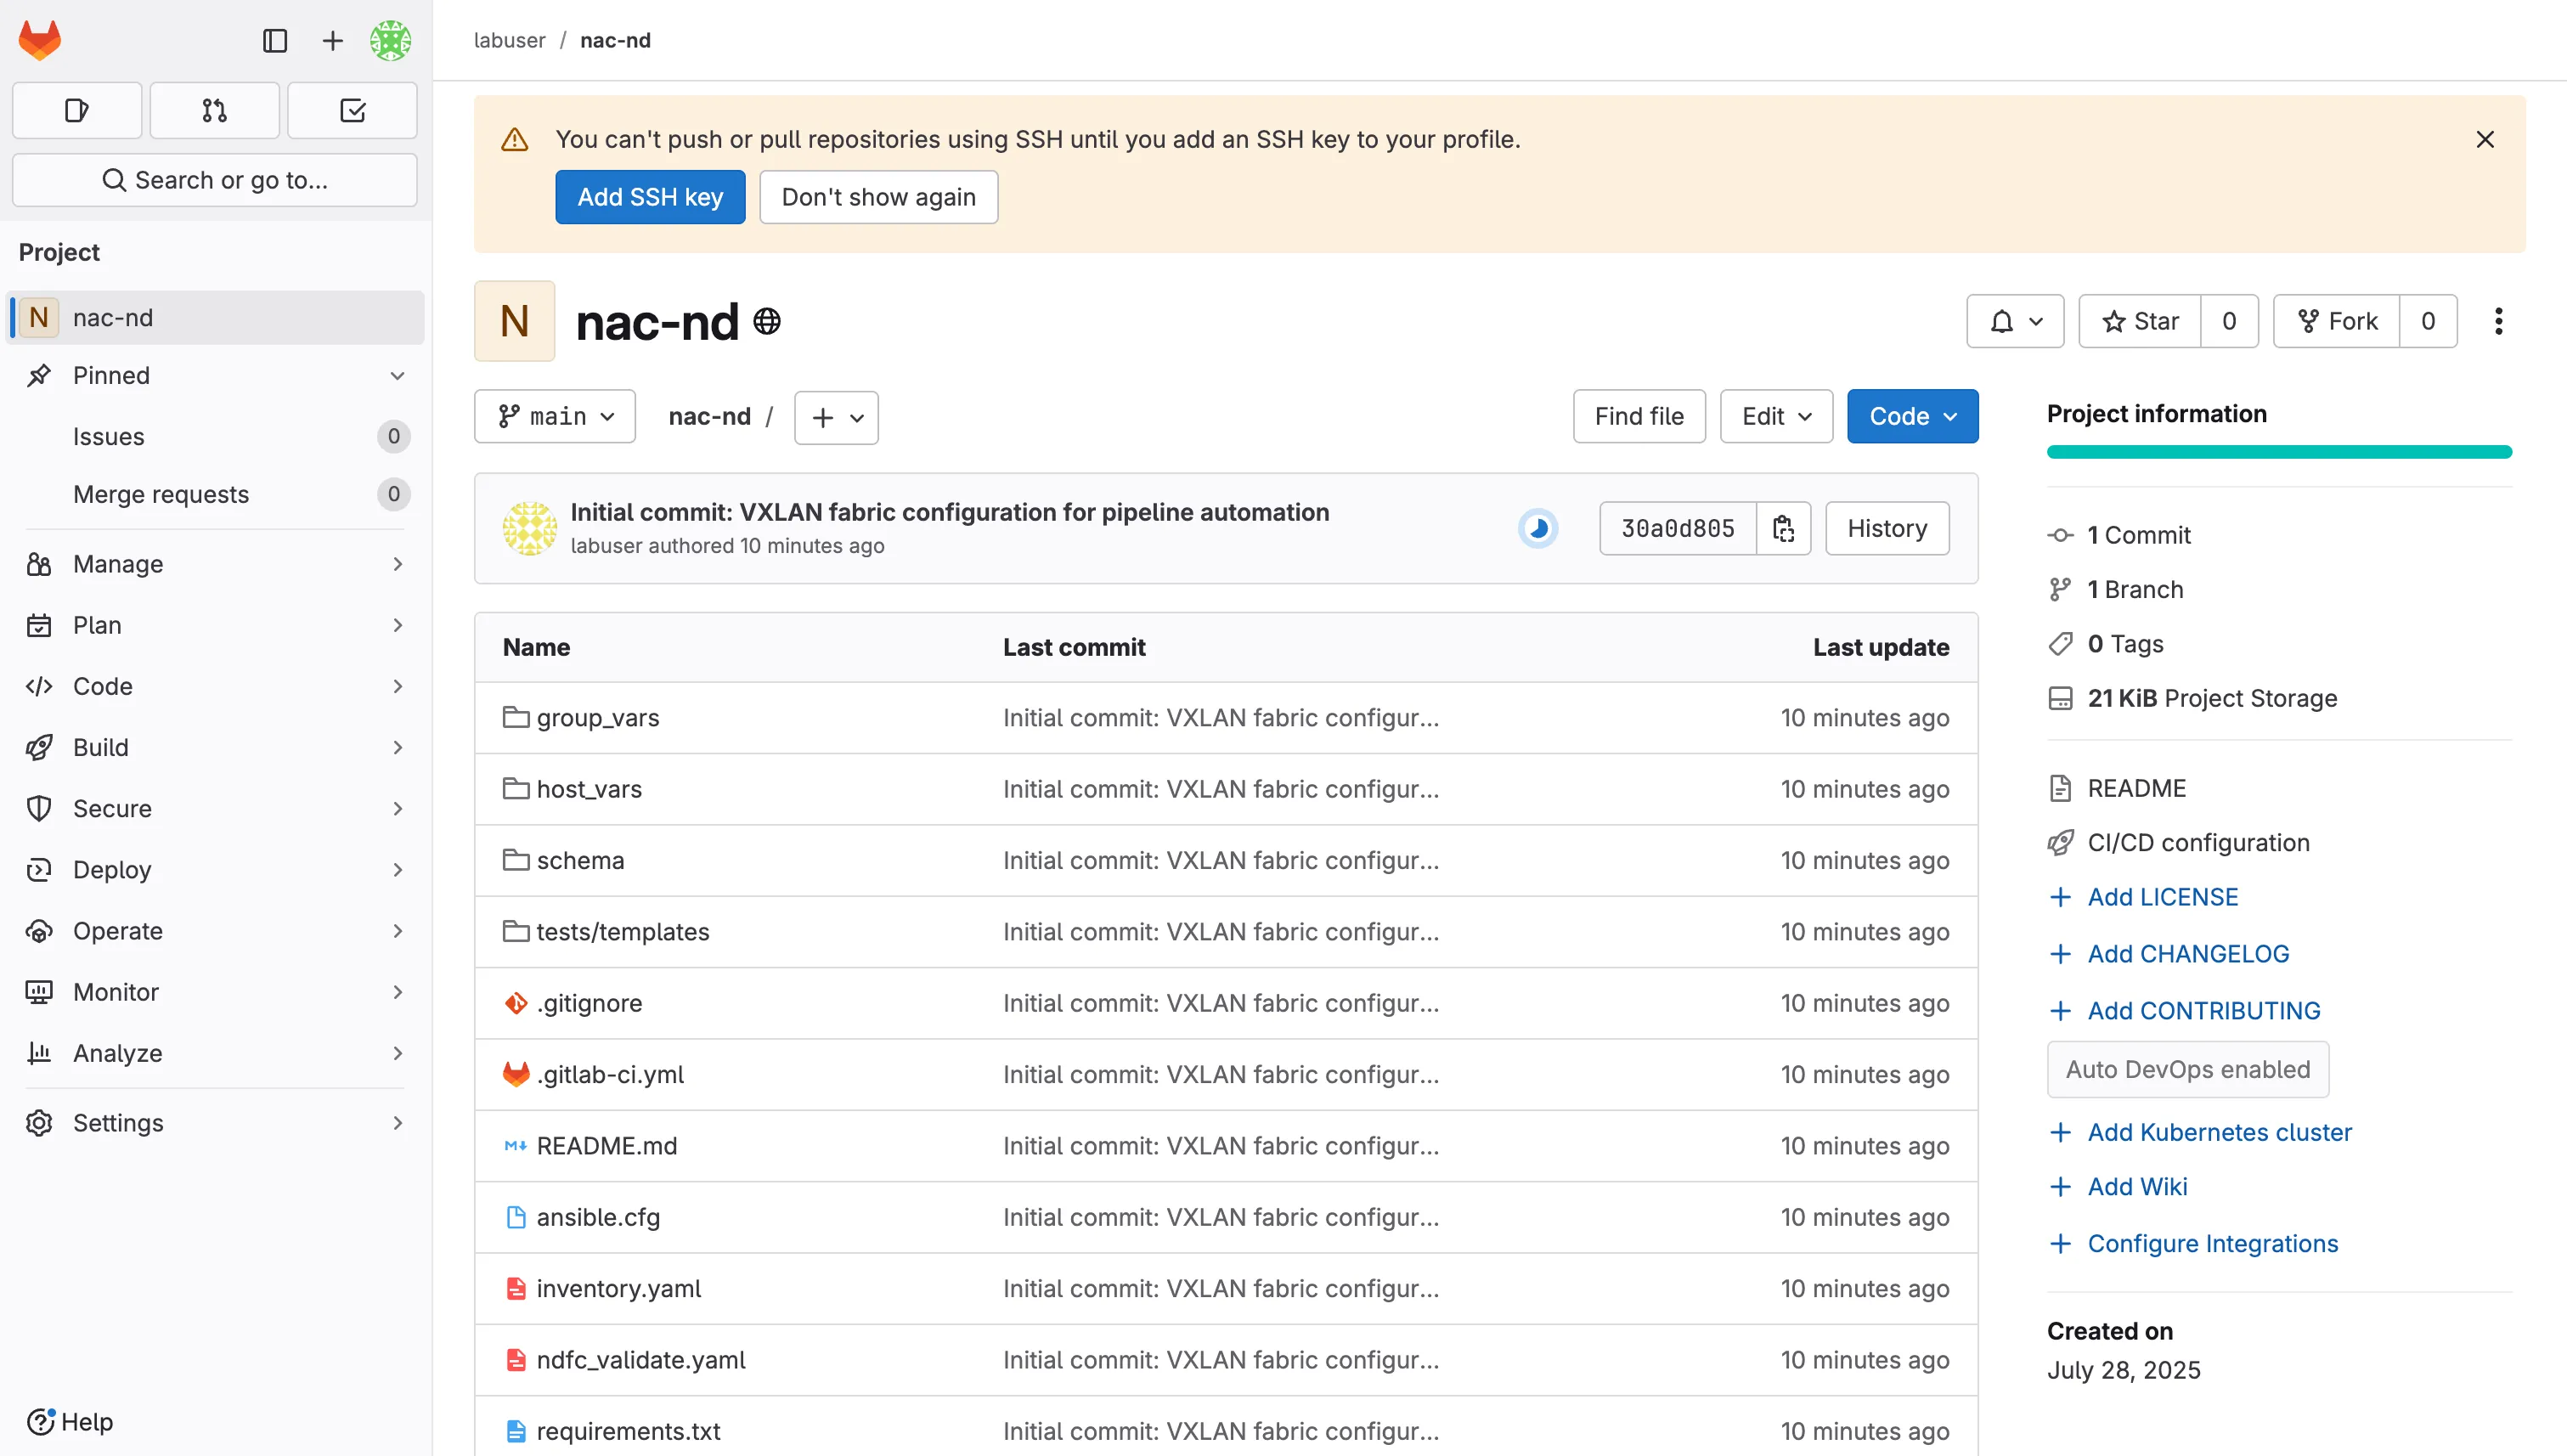Dismiss the SSH key warning banner
The image size is (2567, 1456).
(x=2485, y=139)
